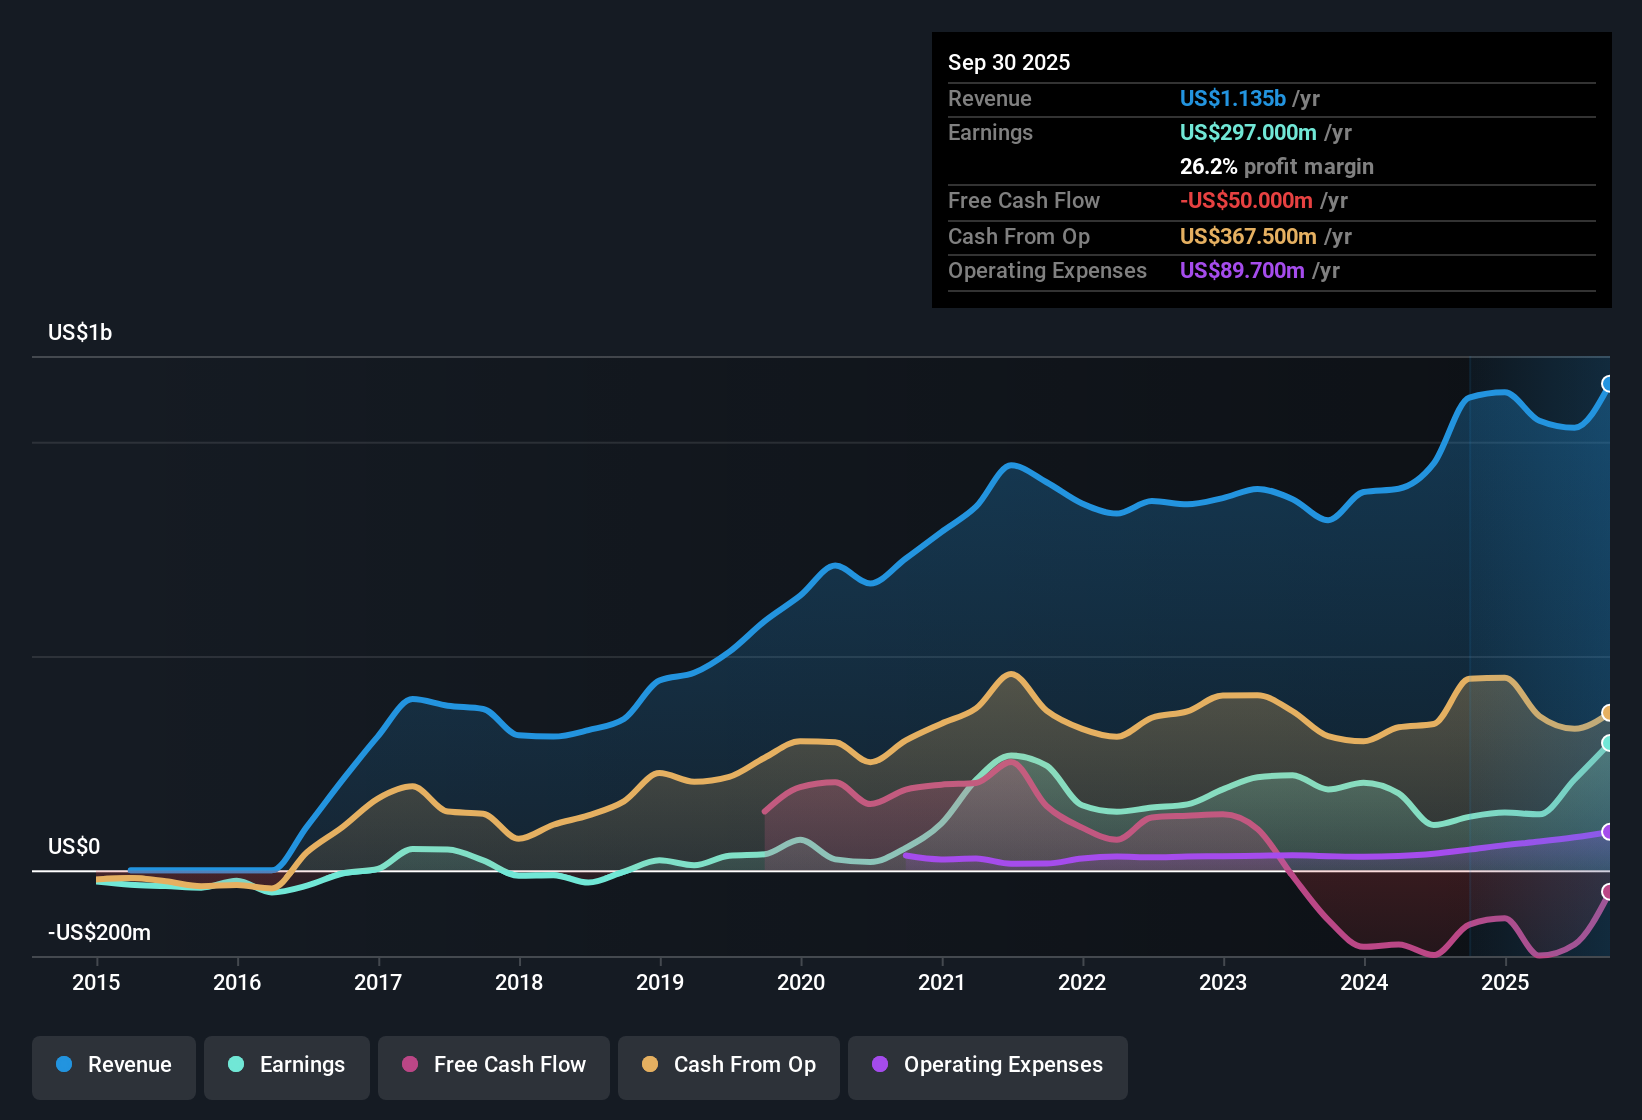Toggle the Revenue series visibility
This screenshot has width=1642, height=1120.
pos(113,1065)
